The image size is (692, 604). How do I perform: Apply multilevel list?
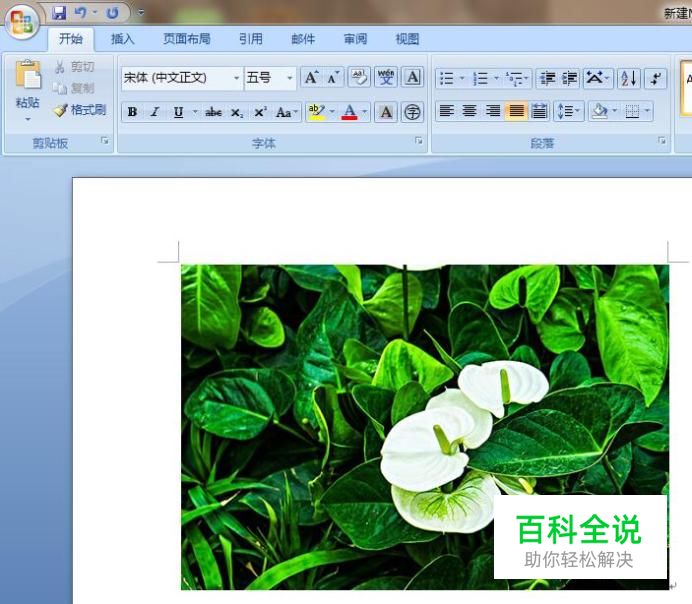coord(515,79)
